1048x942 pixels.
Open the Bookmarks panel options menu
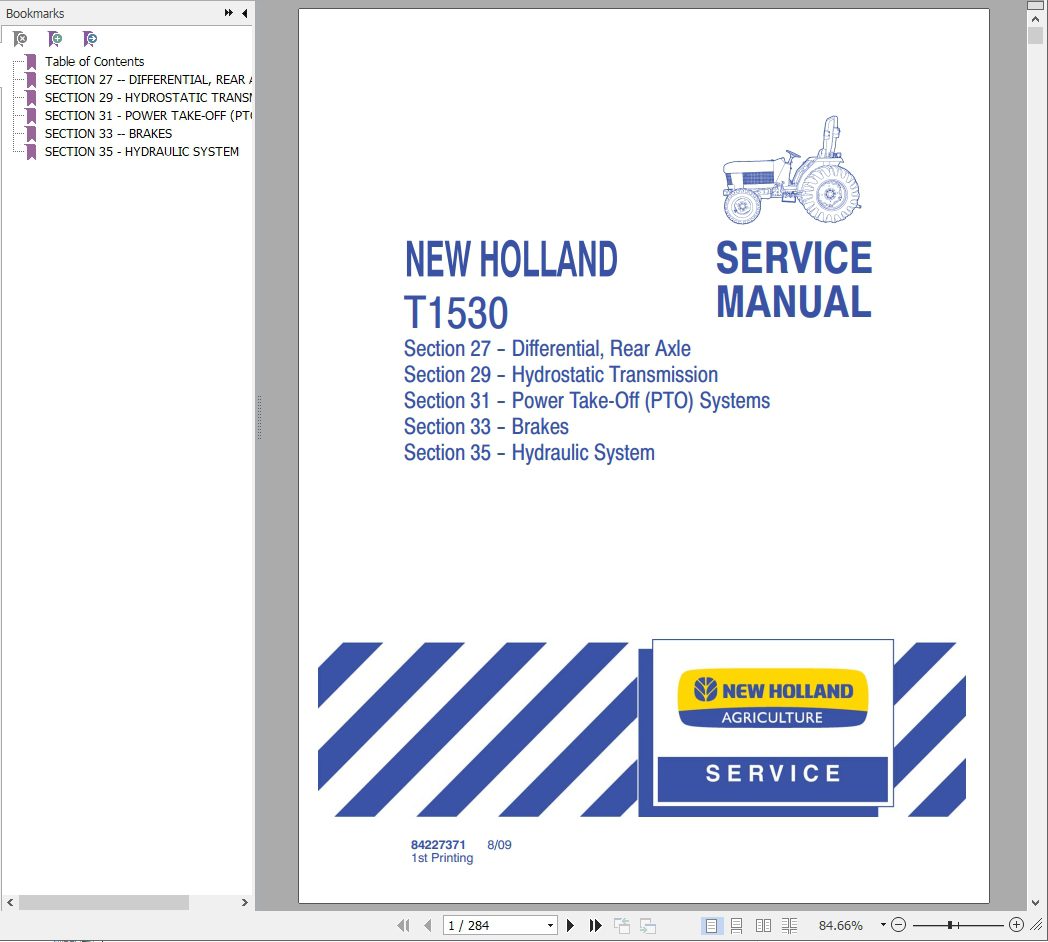point(227,13)
